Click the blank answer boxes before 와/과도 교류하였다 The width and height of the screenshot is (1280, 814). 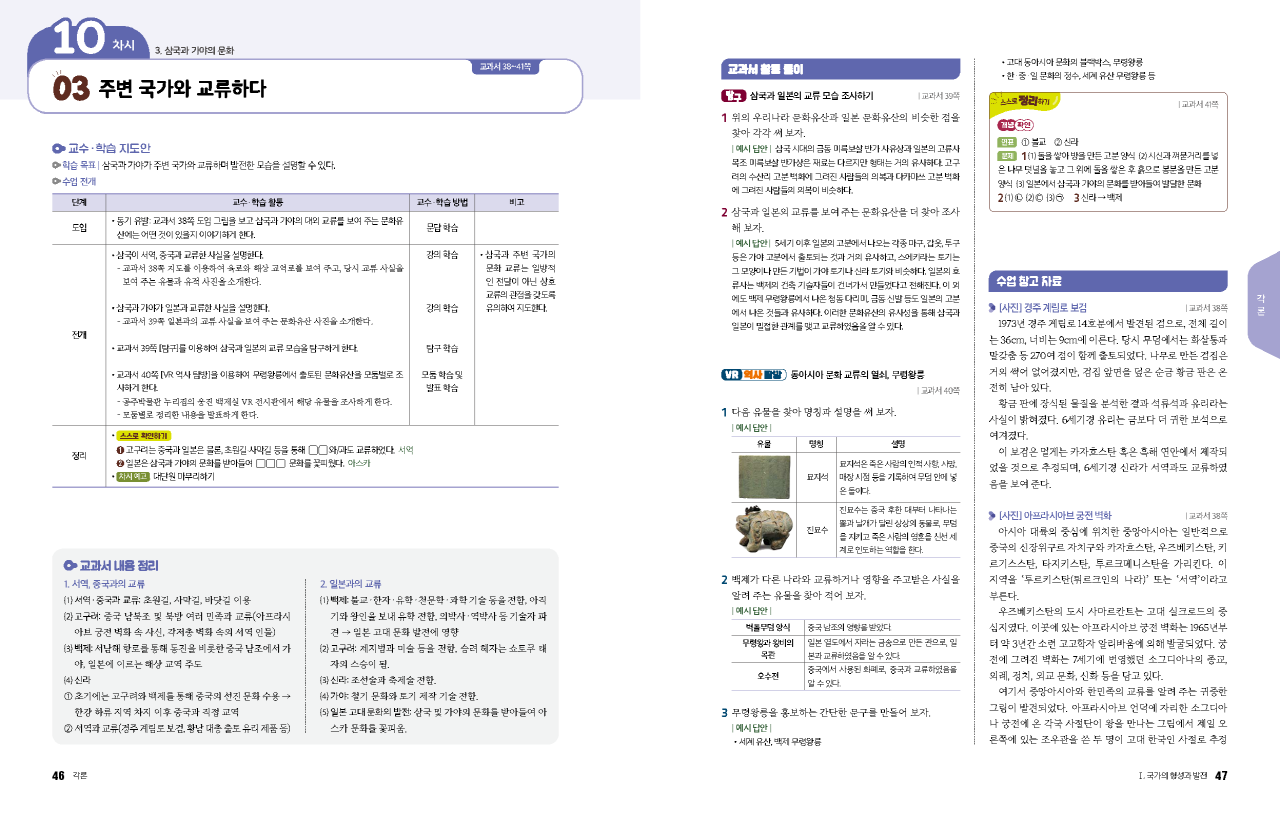[x=318, y=450]
